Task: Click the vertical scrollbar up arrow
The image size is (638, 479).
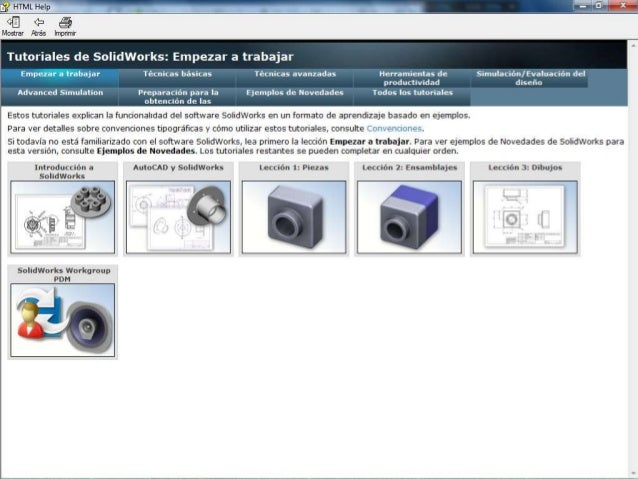Action: point(633,44)
